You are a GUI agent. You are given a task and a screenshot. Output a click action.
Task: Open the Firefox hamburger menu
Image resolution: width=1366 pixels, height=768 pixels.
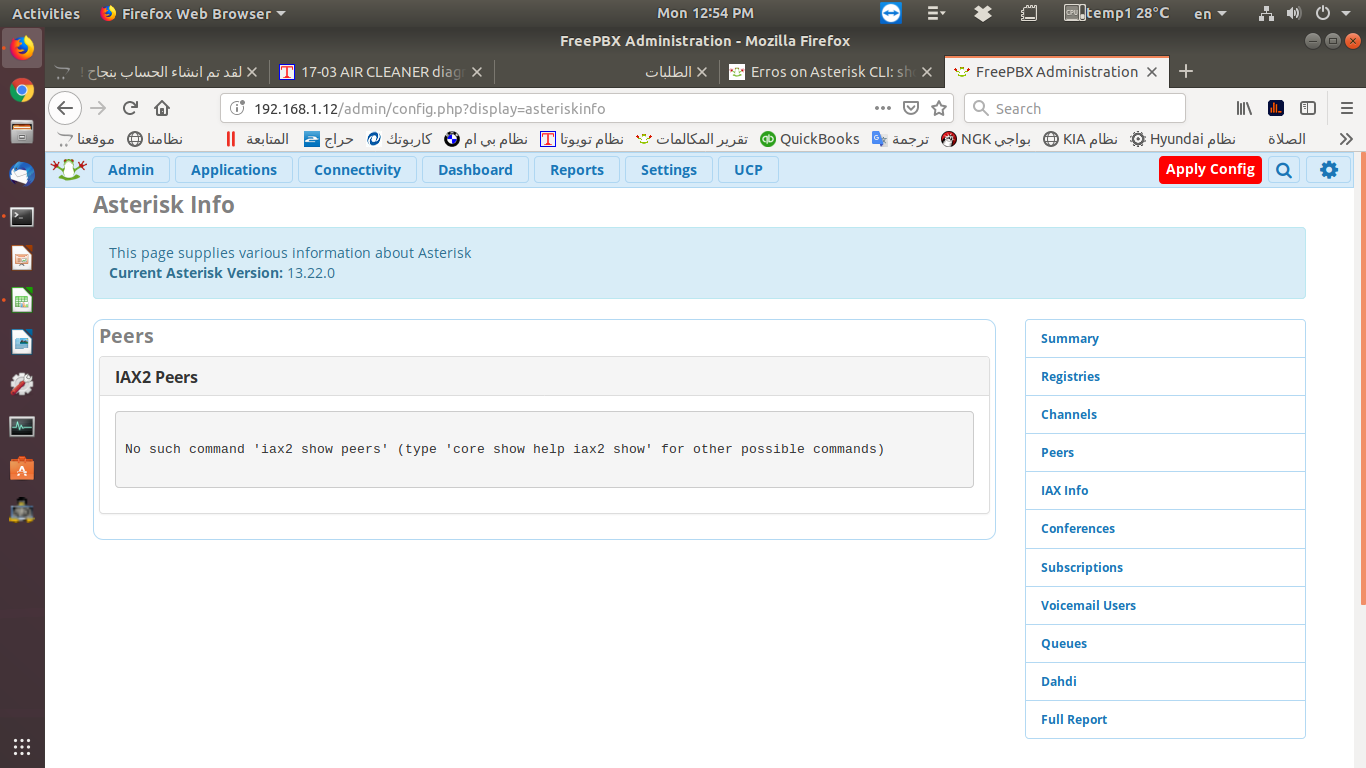(x=1346, y=108)
